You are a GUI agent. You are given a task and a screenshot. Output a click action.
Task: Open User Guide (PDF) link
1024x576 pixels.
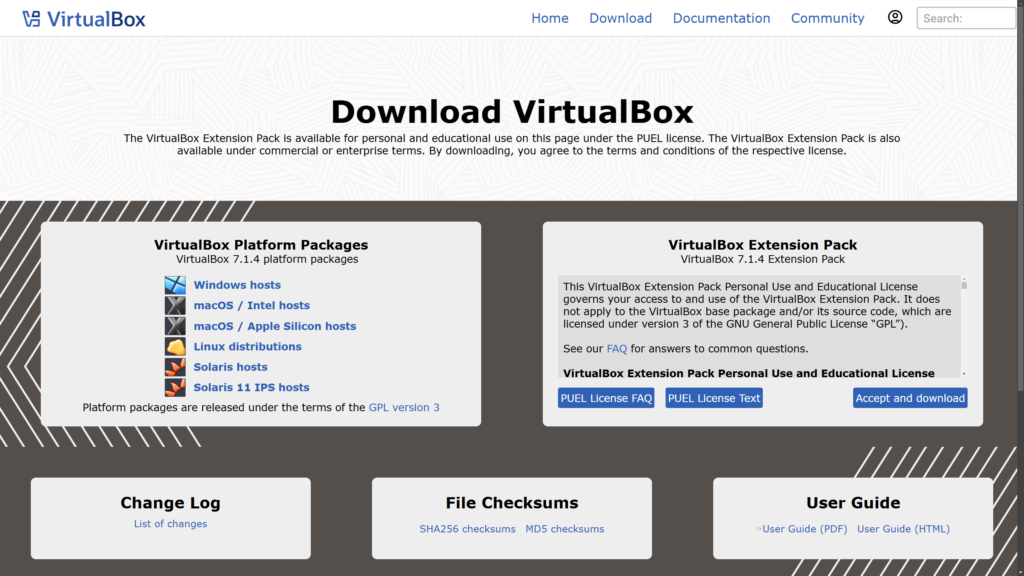coord(805,529)
